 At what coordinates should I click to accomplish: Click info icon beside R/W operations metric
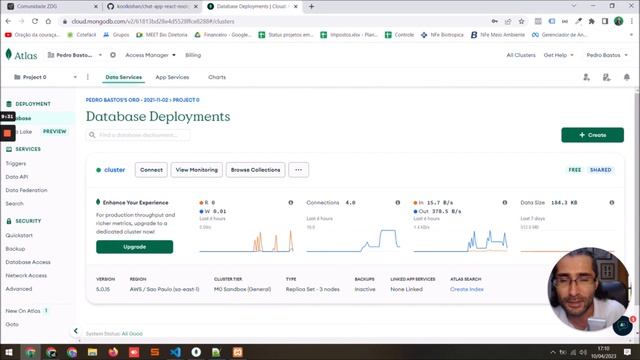(x=291, y=202)
